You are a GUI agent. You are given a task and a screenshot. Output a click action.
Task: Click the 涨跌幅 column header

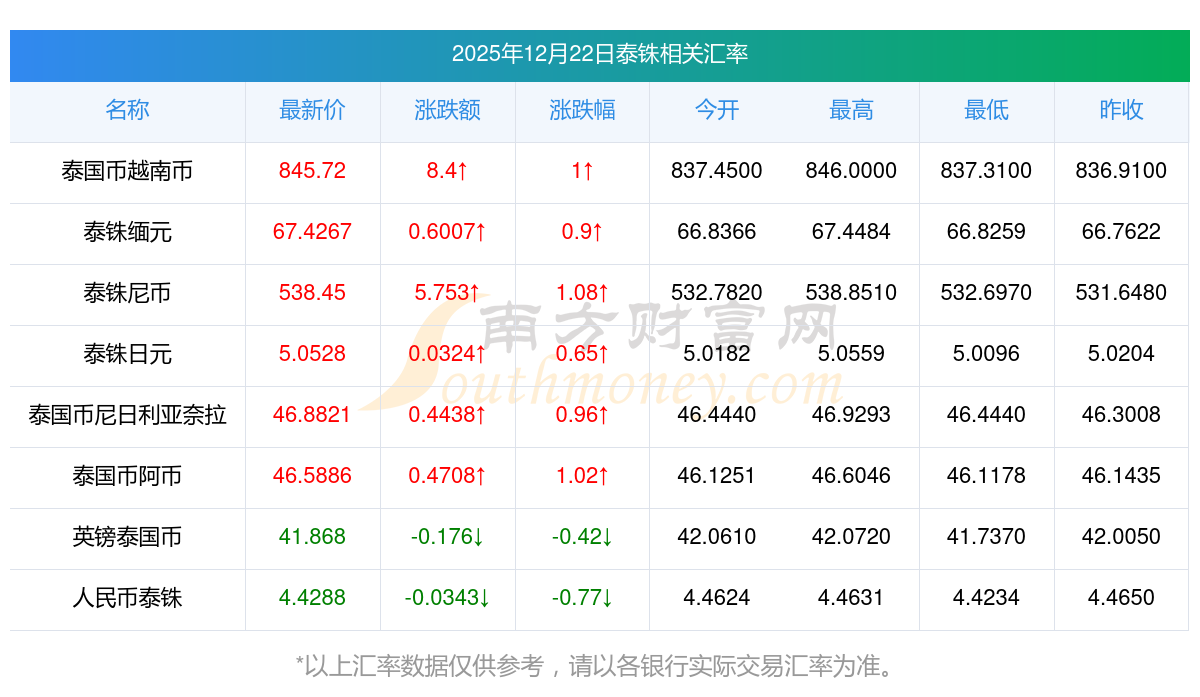coord(582,111)
